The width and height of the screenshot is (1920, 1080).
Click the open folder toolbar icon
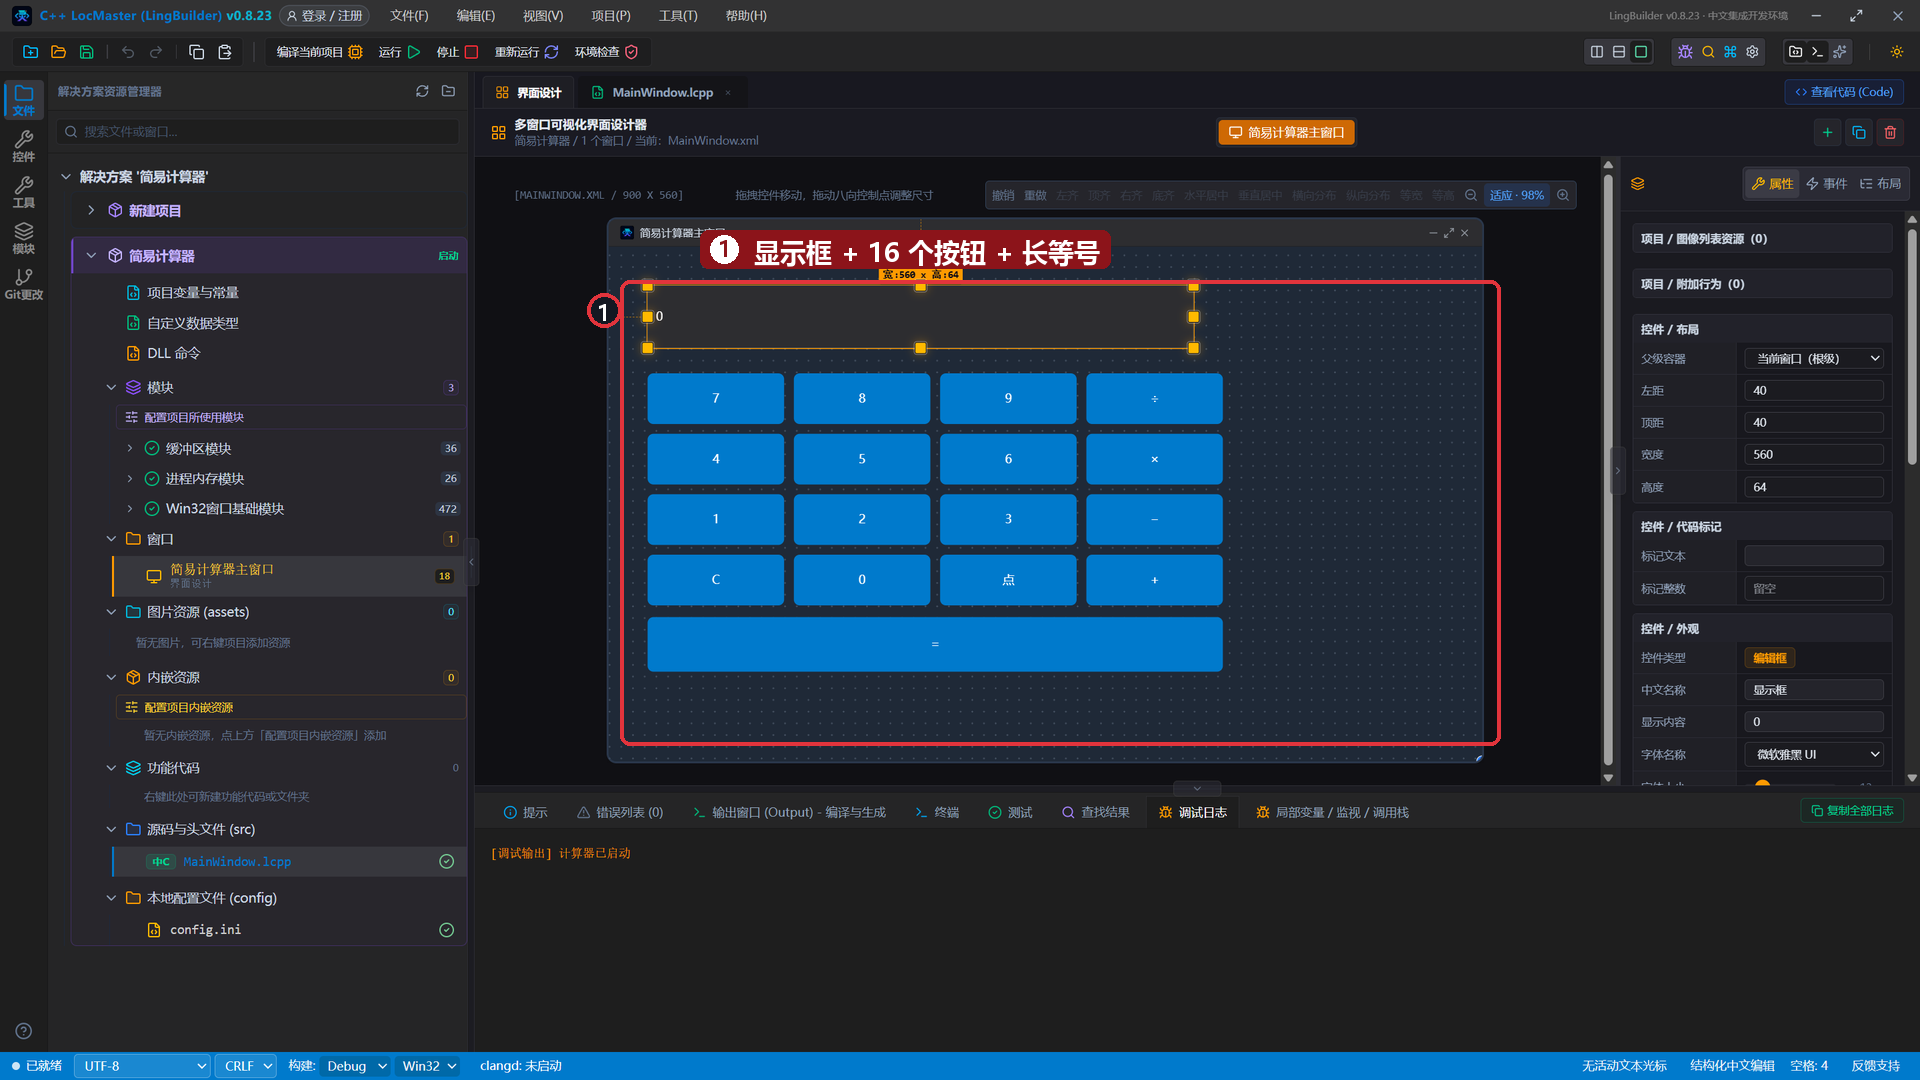click(58, 52)
